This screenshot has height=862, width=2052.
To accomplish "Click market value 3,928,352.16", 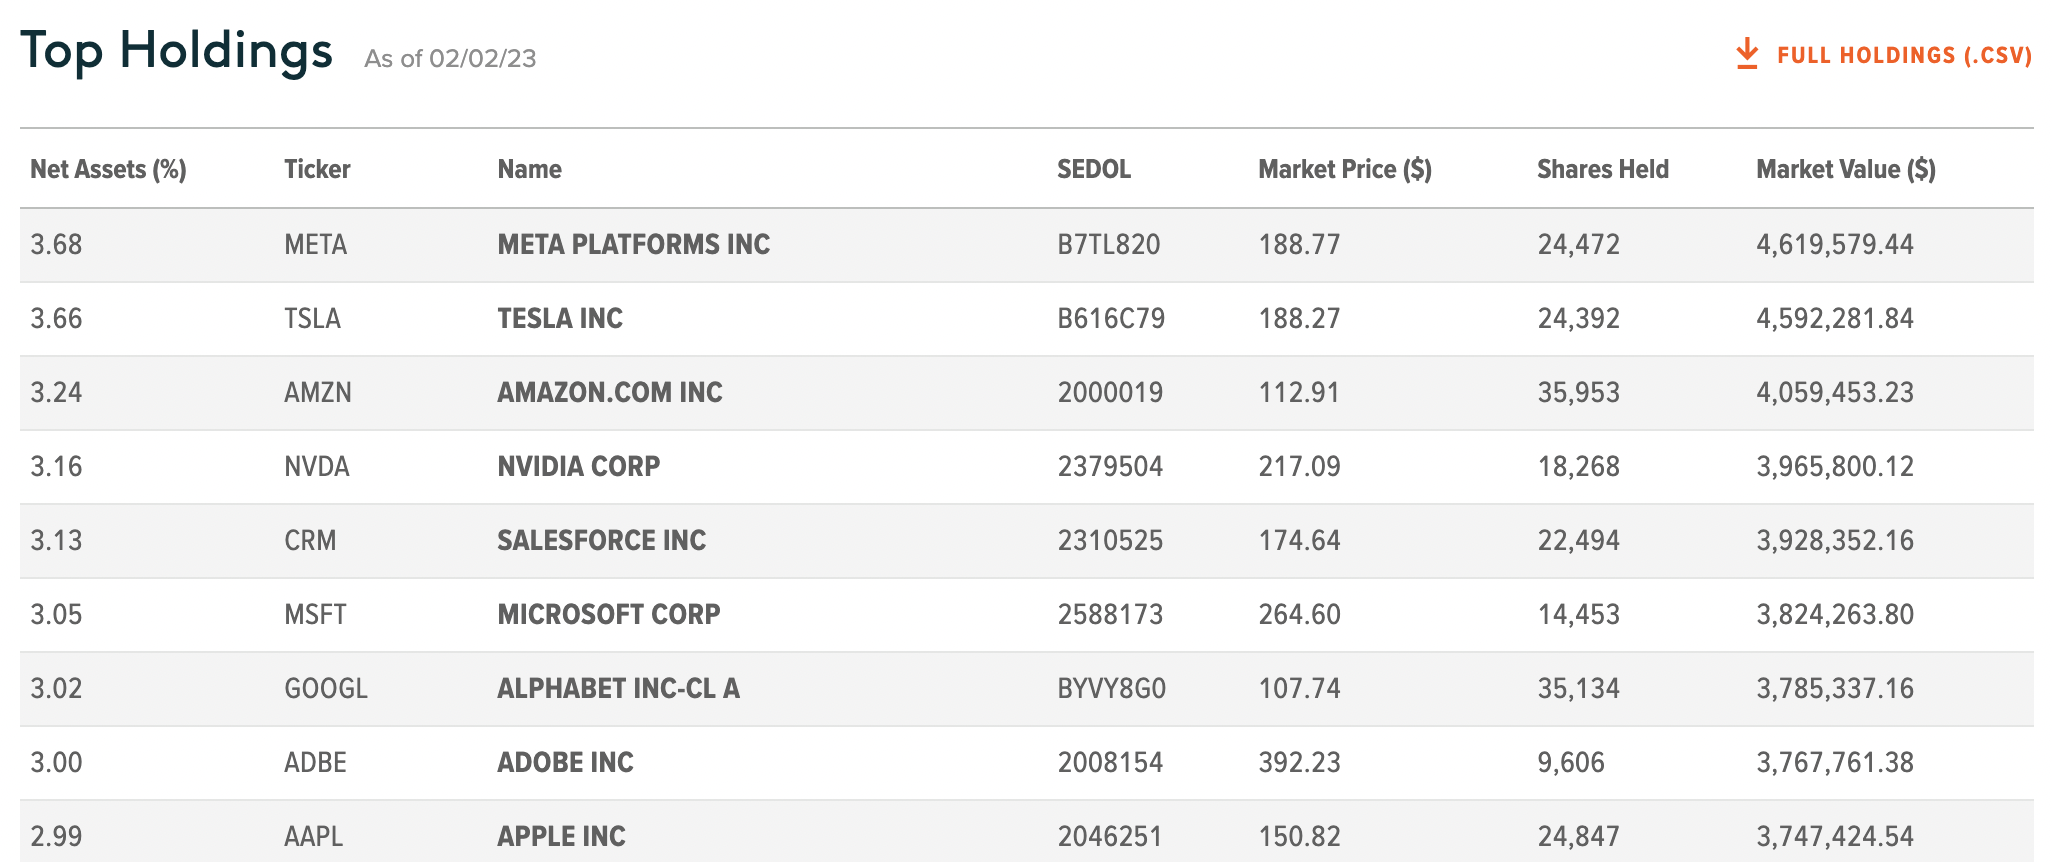I will (1835, 540).
